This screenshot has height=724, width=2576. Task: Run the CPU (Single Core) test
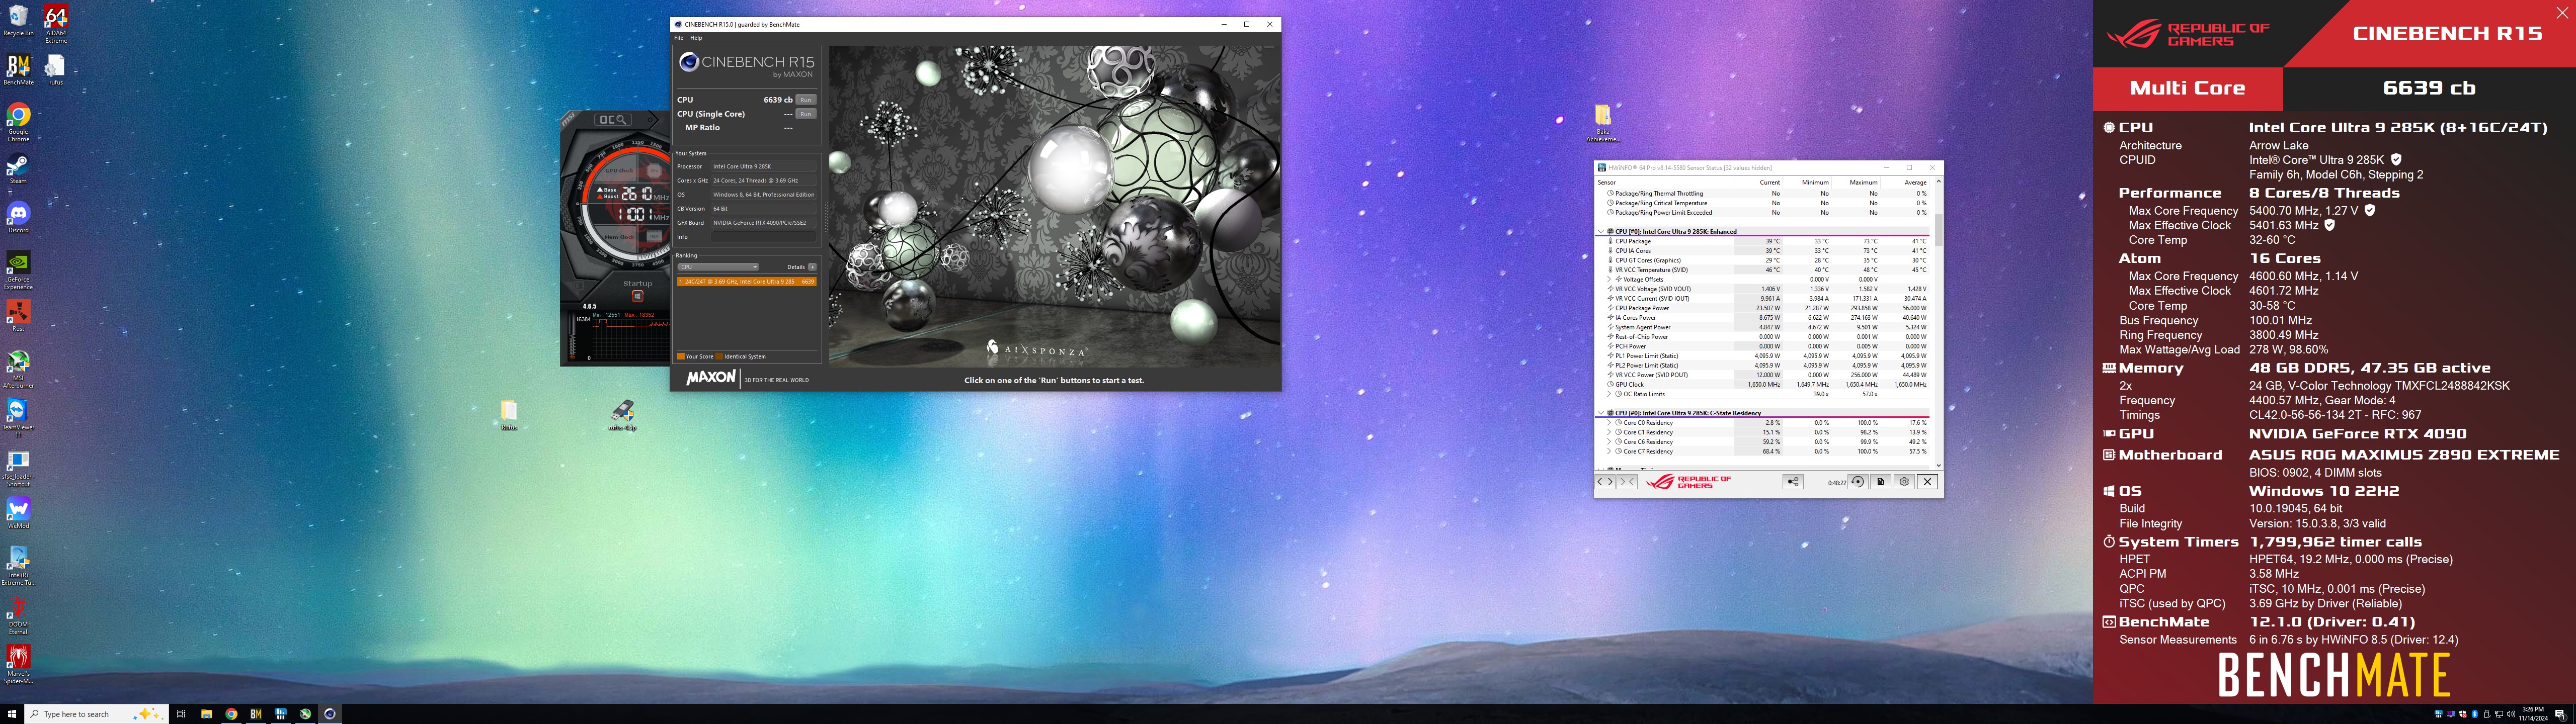[805, 114]
